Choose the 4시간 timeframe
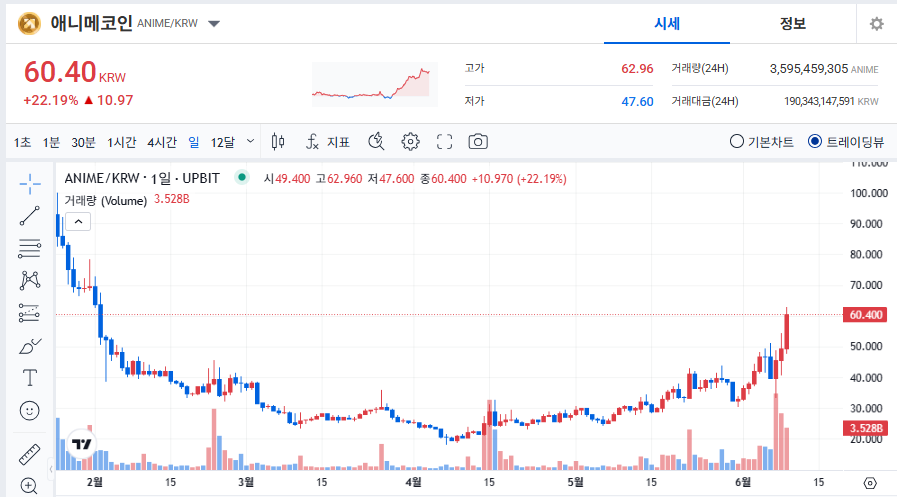897x497 pixels. click(162, 142)
